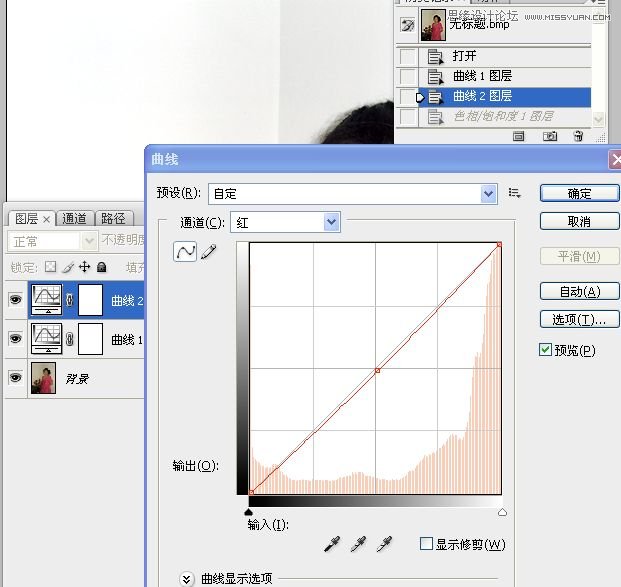The height and width of the screenshot is (587, 621).
Task: Close the 曲线 dialog
Action: [x=615, y=160]
